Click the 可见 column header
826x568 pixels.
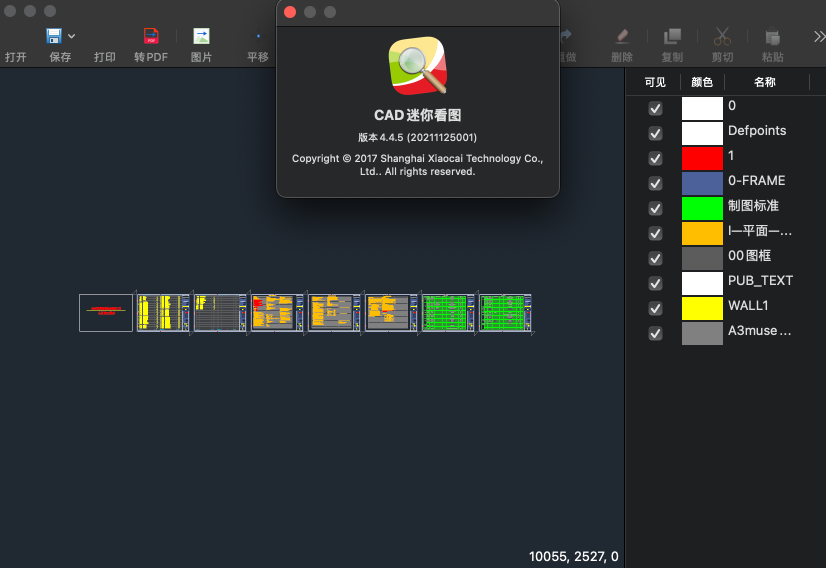coord(655,82)
